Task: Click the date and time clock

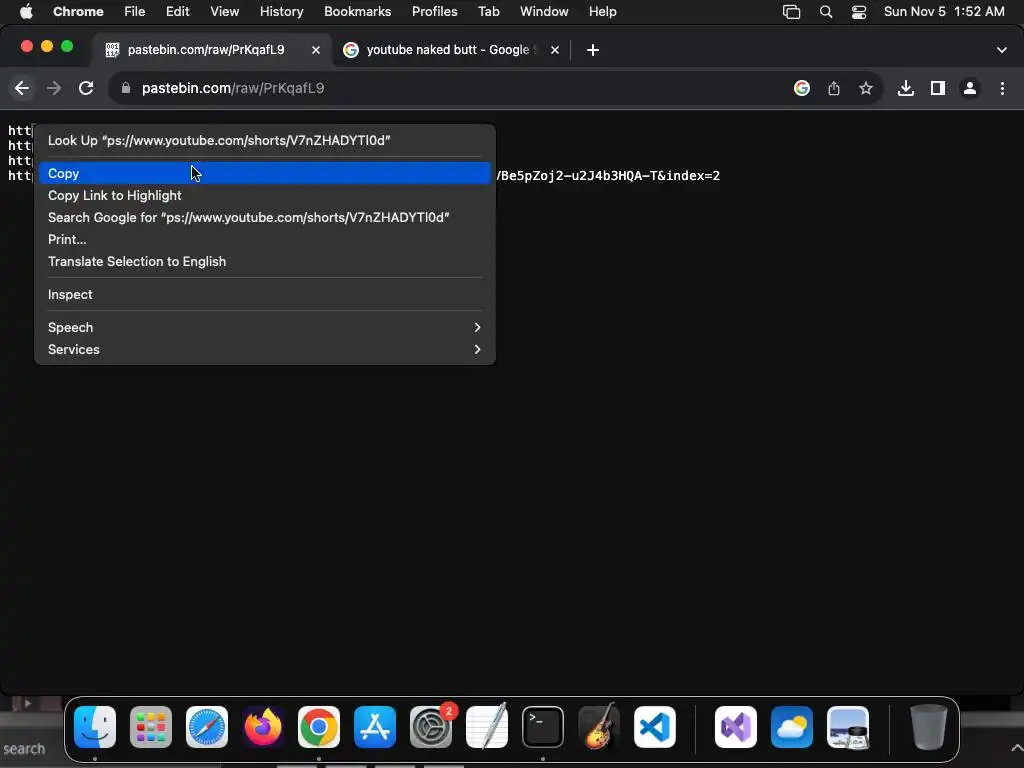Action: point(944,12)
